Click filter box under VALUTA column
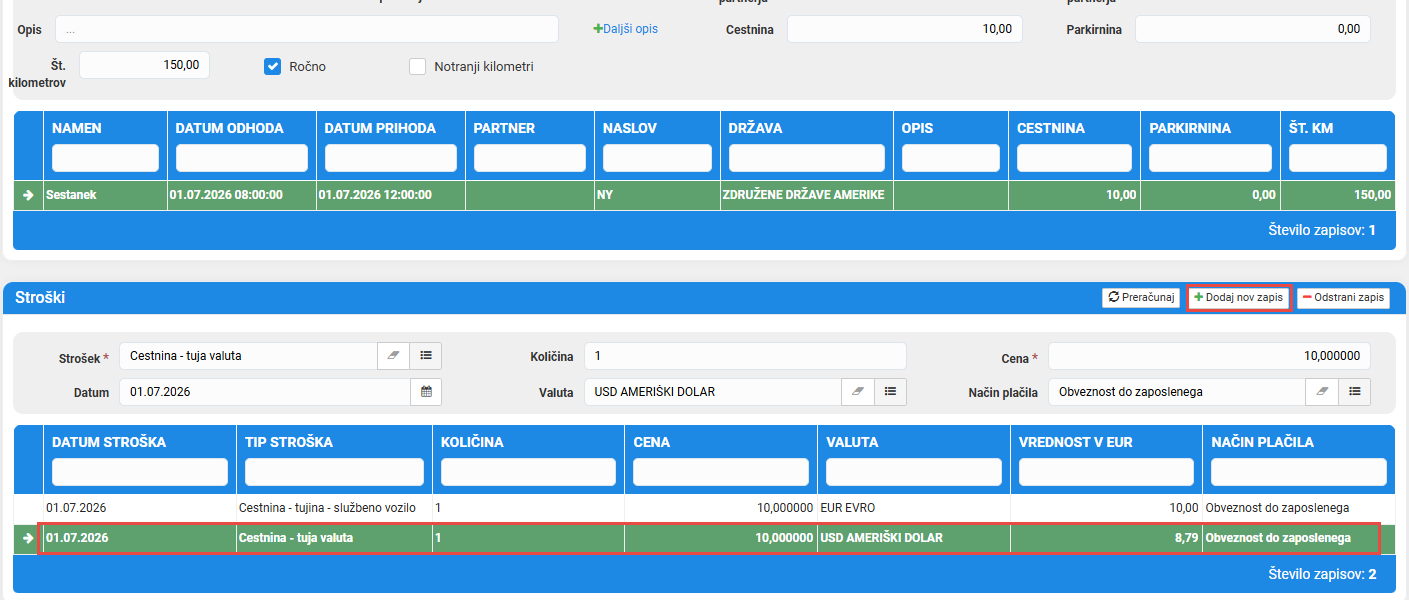Viewport: 1409px width, 600px height. [x=914, y=472]
